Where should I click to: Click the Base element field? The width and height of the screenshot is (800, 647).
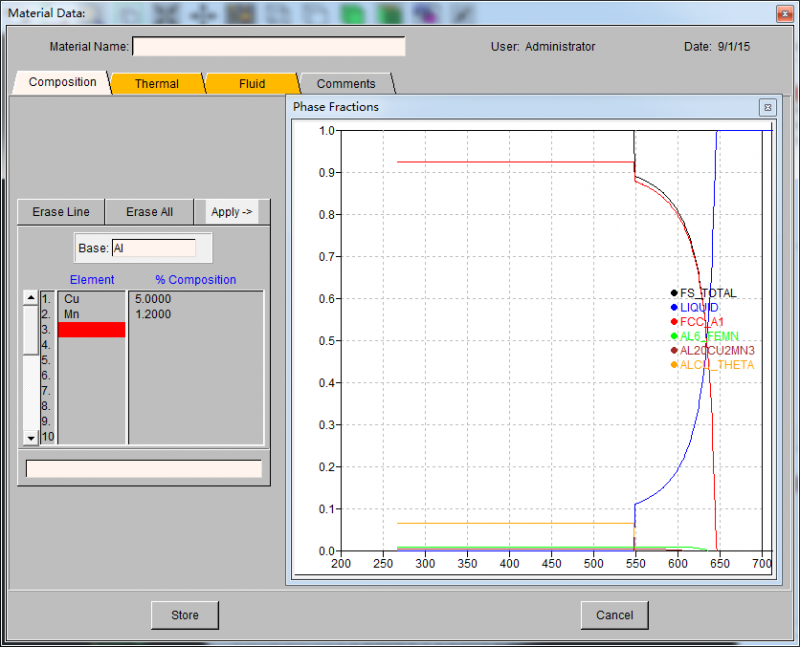pos(153,248)
